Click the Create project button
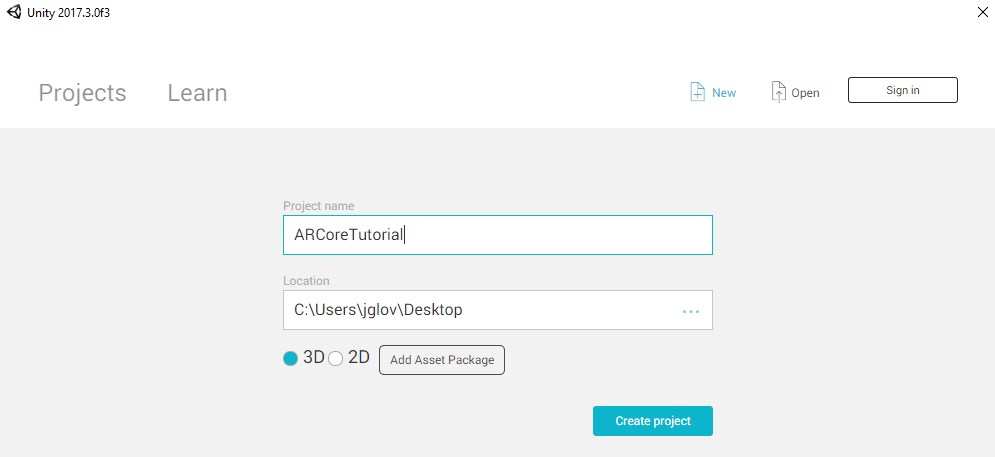The height and width of the screenshot is (457, 995). (x=652, y=421)
